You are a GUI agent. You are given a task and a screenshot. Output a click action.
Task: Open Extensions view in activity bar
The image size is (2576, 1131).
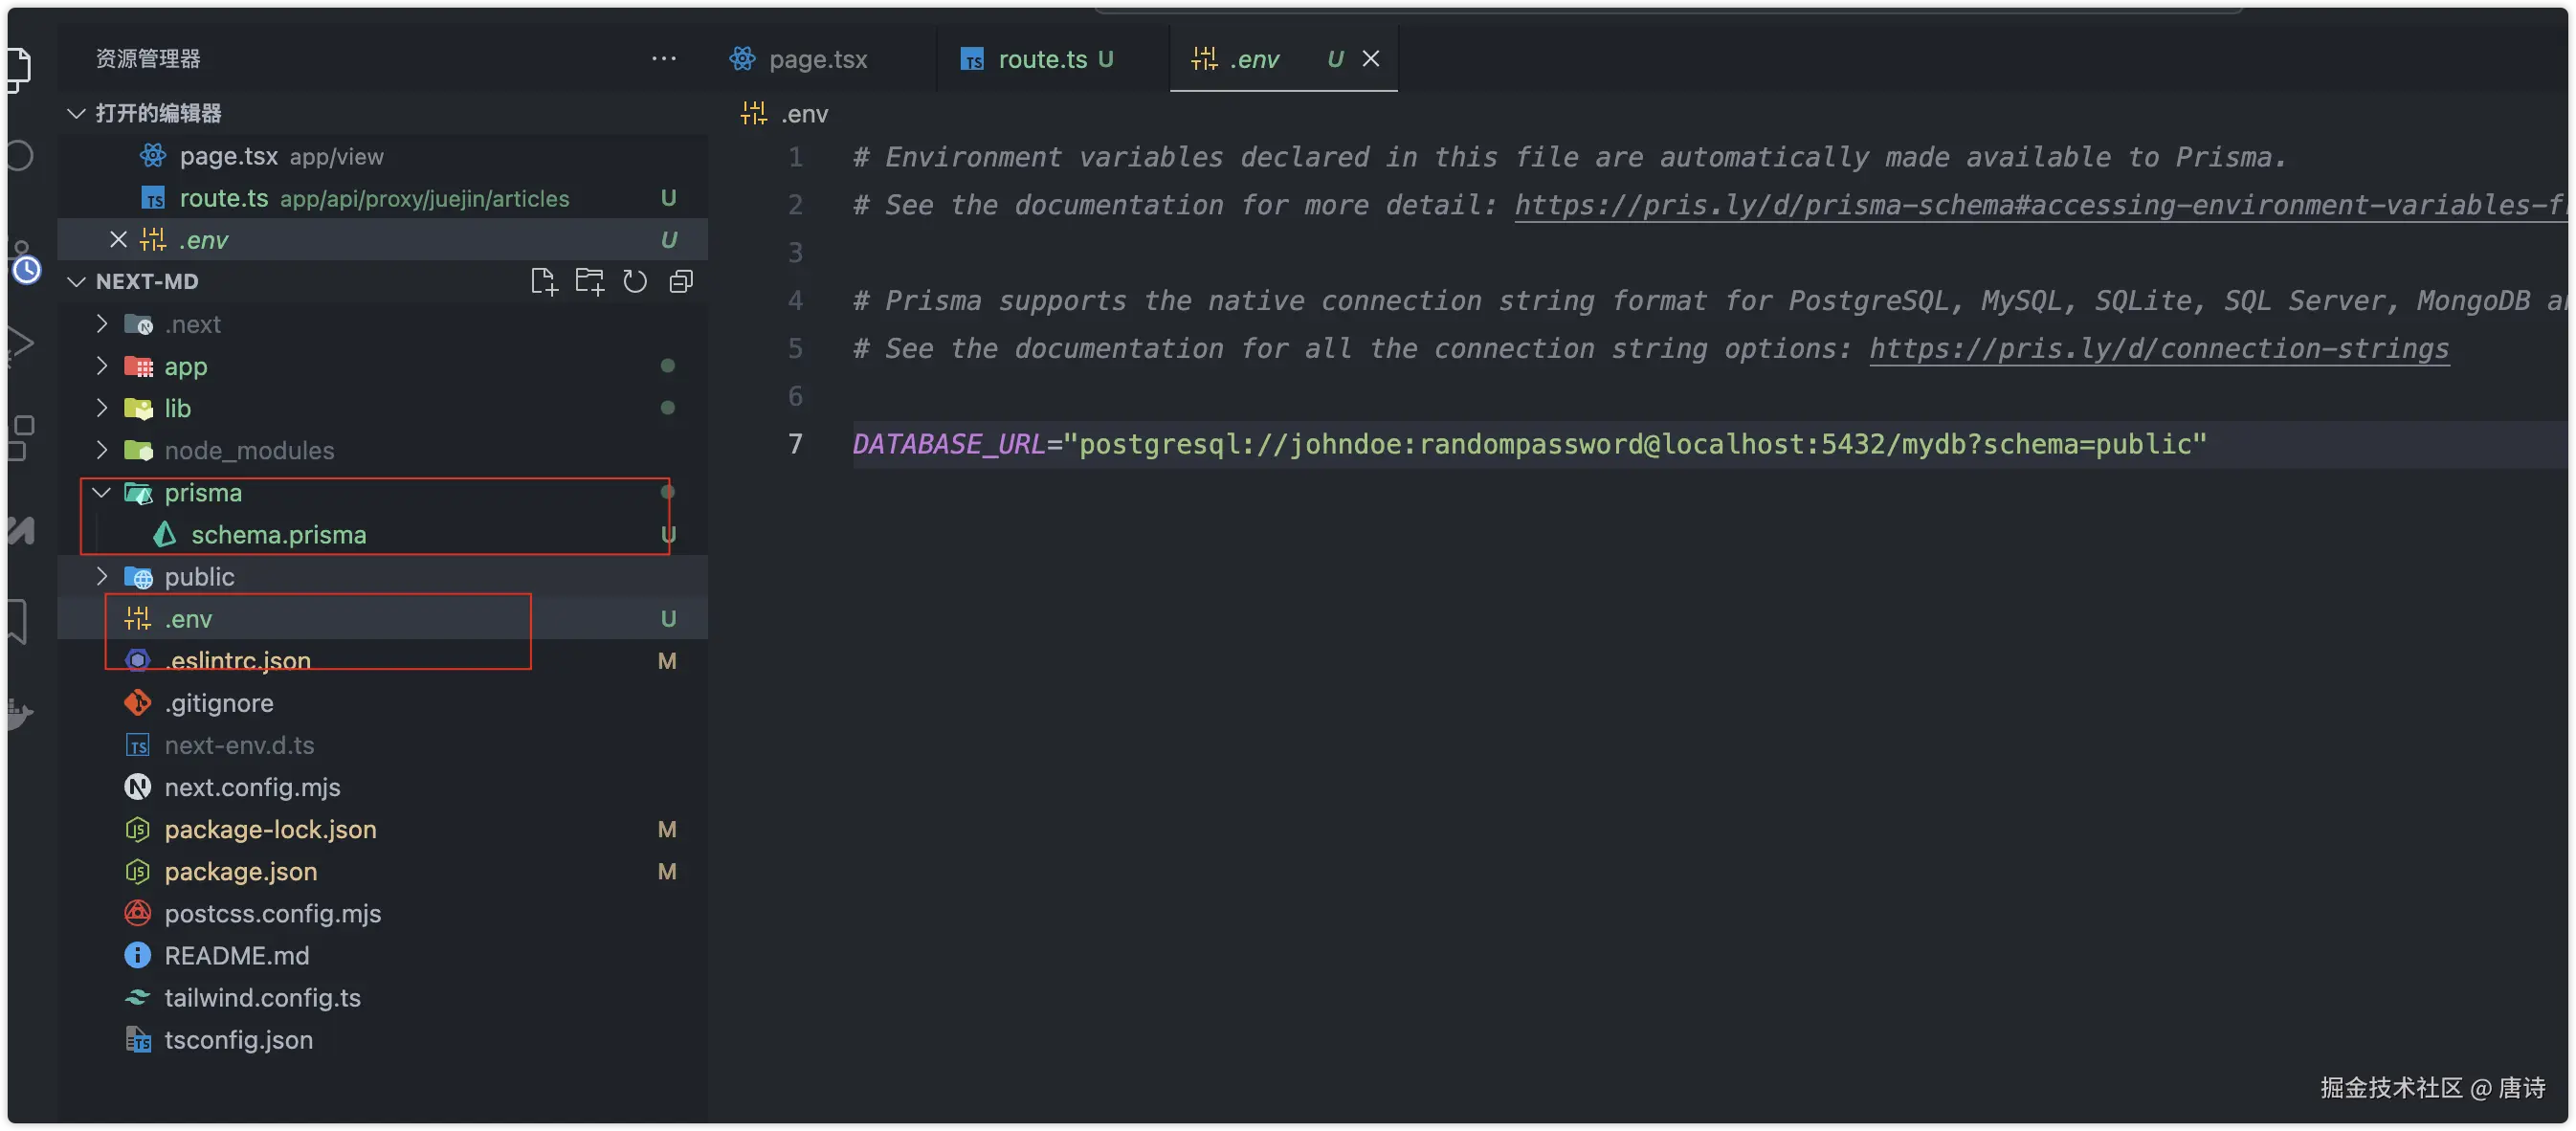coord(20,437)
